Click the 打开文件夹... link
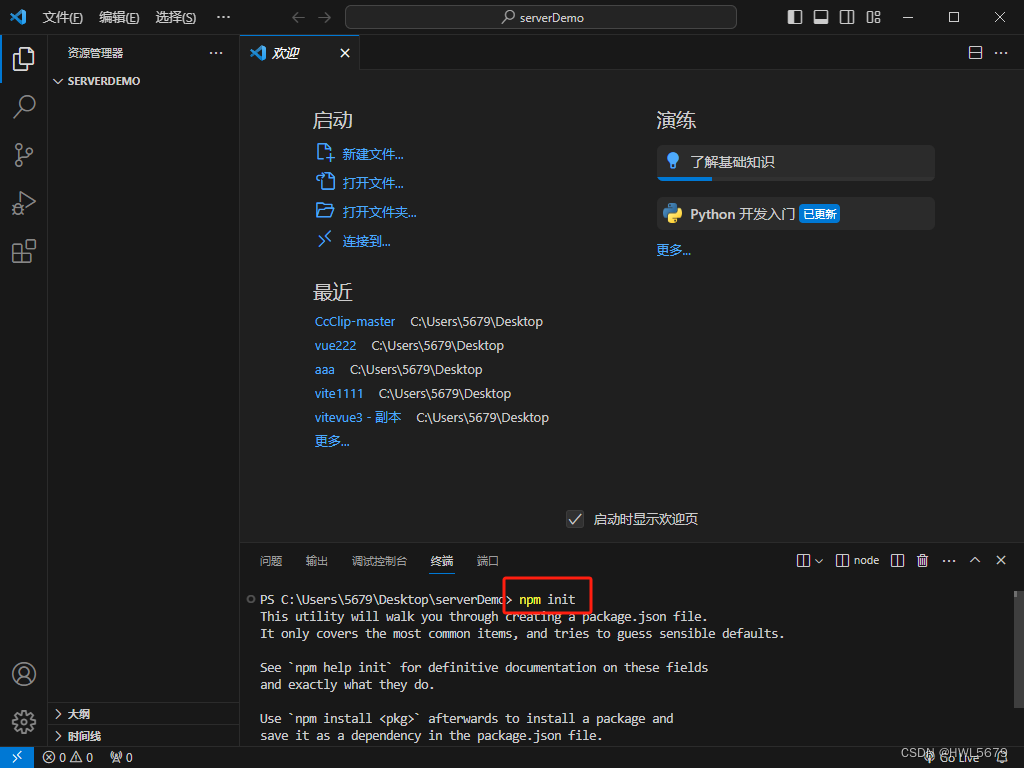Viewport: 1024px width, 768px height. [379, 212]
